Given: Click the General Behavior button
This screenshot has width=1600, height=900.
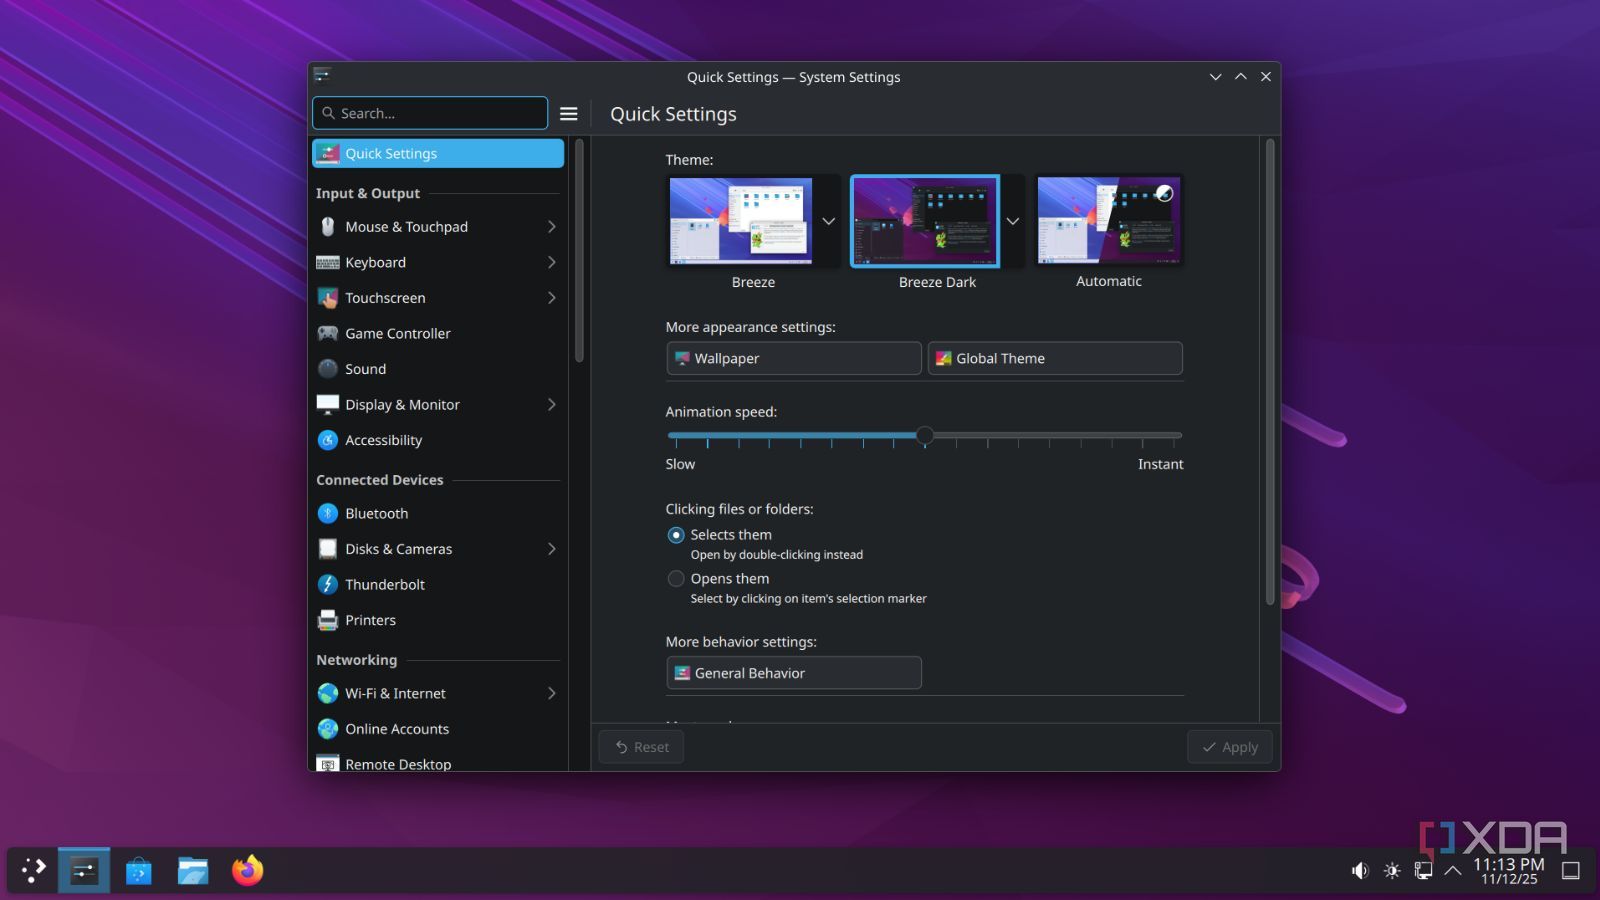Looking at the screenshot, I should click(794, 673).
